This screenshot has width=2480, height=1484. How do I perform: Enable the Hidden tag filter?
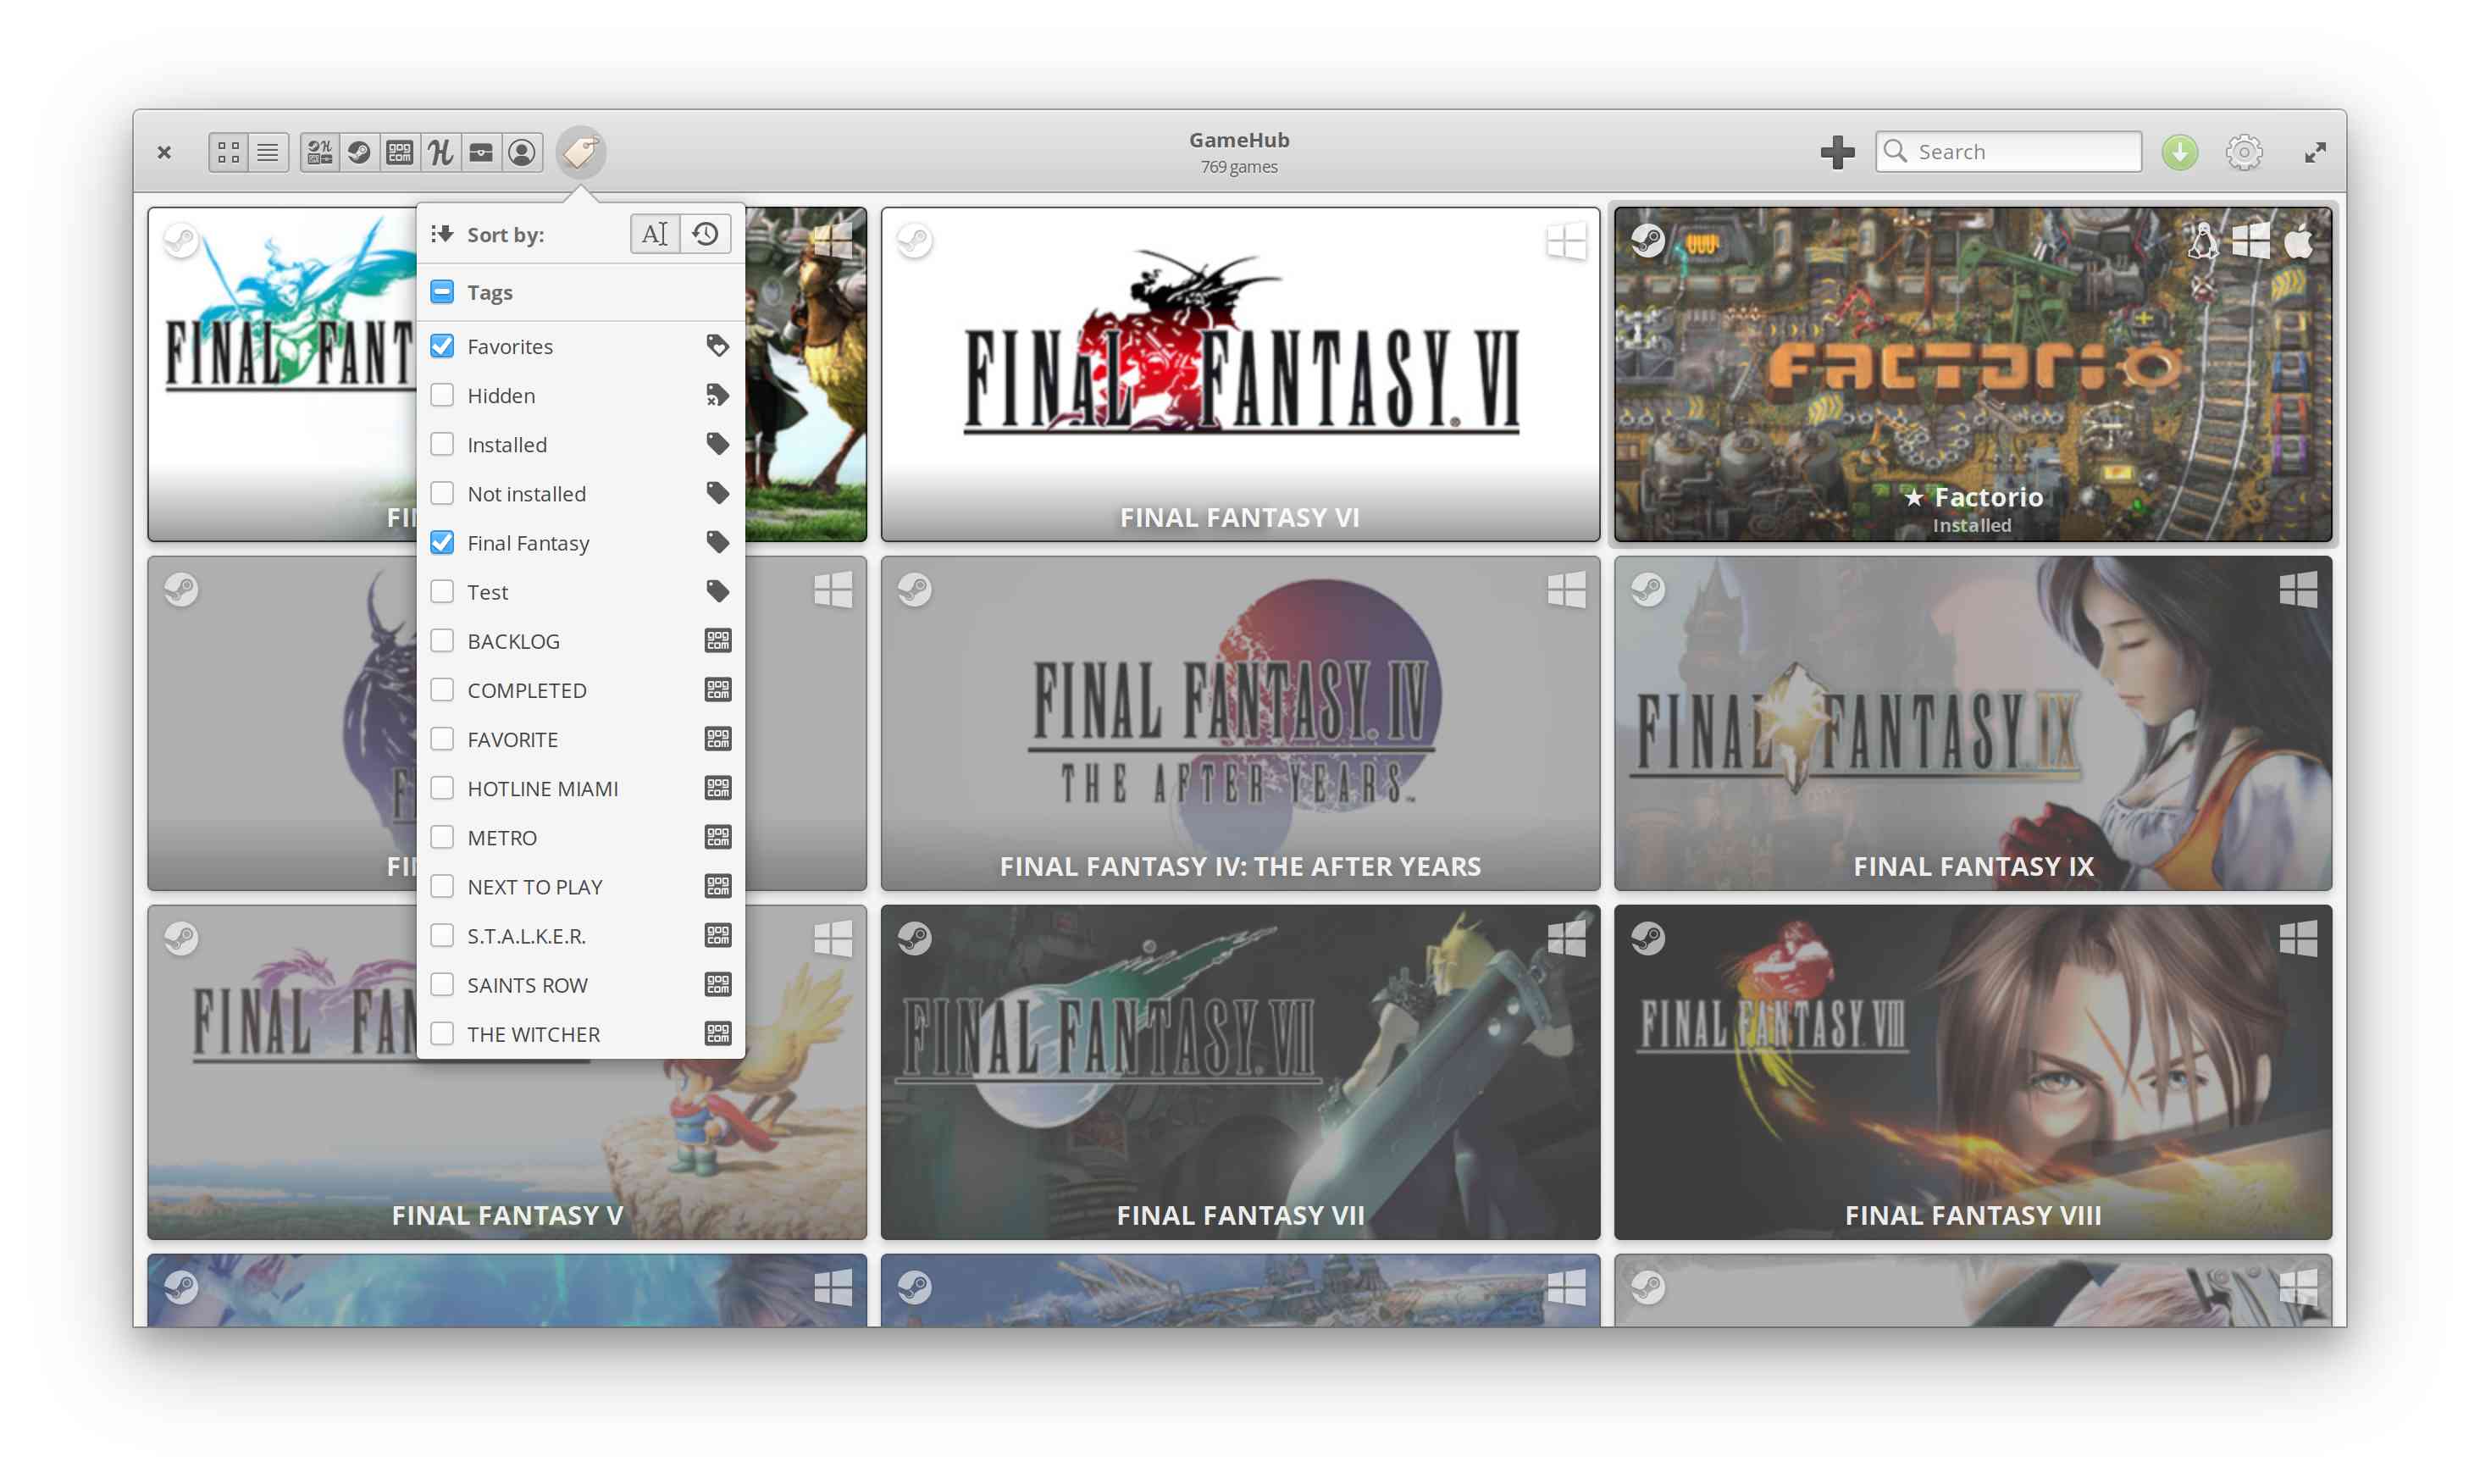pos(443,395)
